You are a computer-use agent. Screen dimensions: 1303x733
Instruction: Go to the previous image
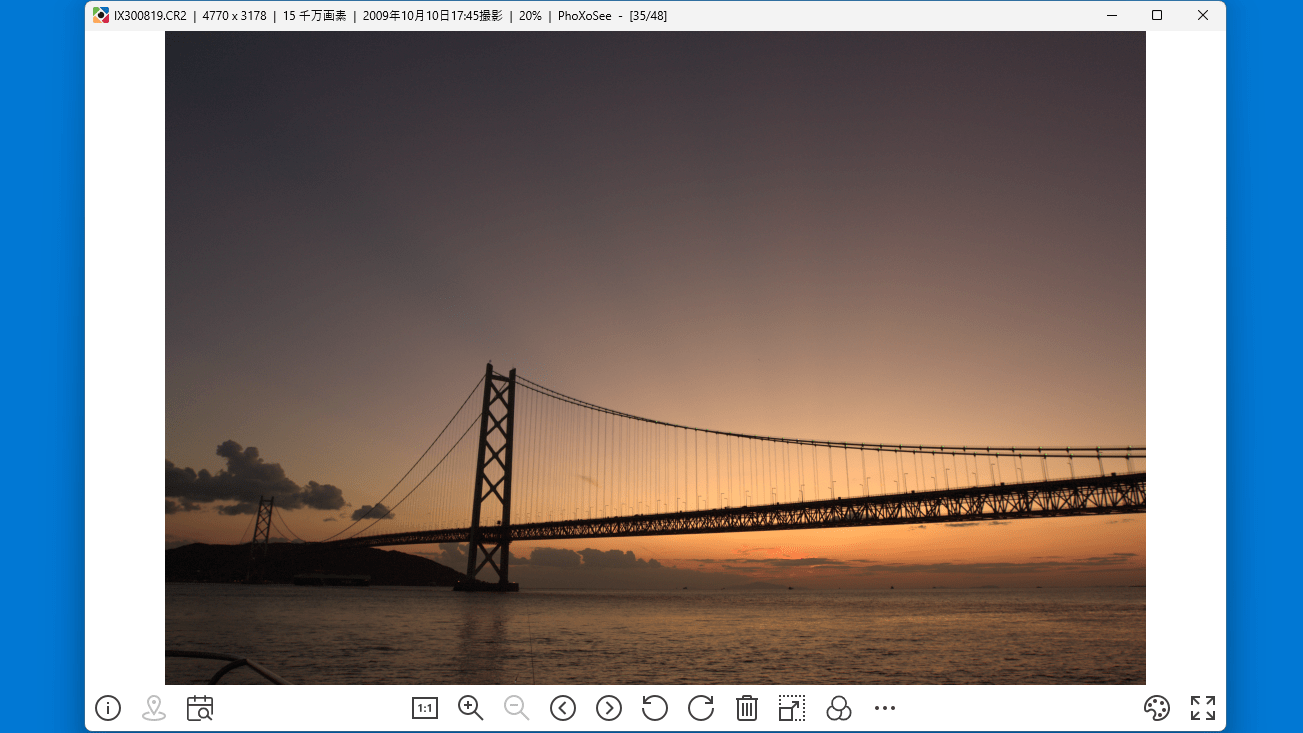563,708
